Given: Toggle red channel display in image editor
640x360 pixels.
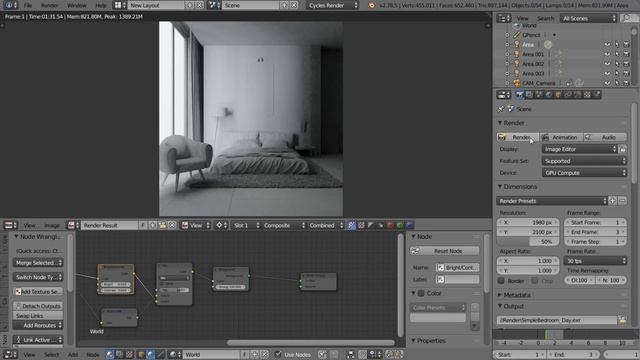Looking at the screenshot, I should 390,225.
